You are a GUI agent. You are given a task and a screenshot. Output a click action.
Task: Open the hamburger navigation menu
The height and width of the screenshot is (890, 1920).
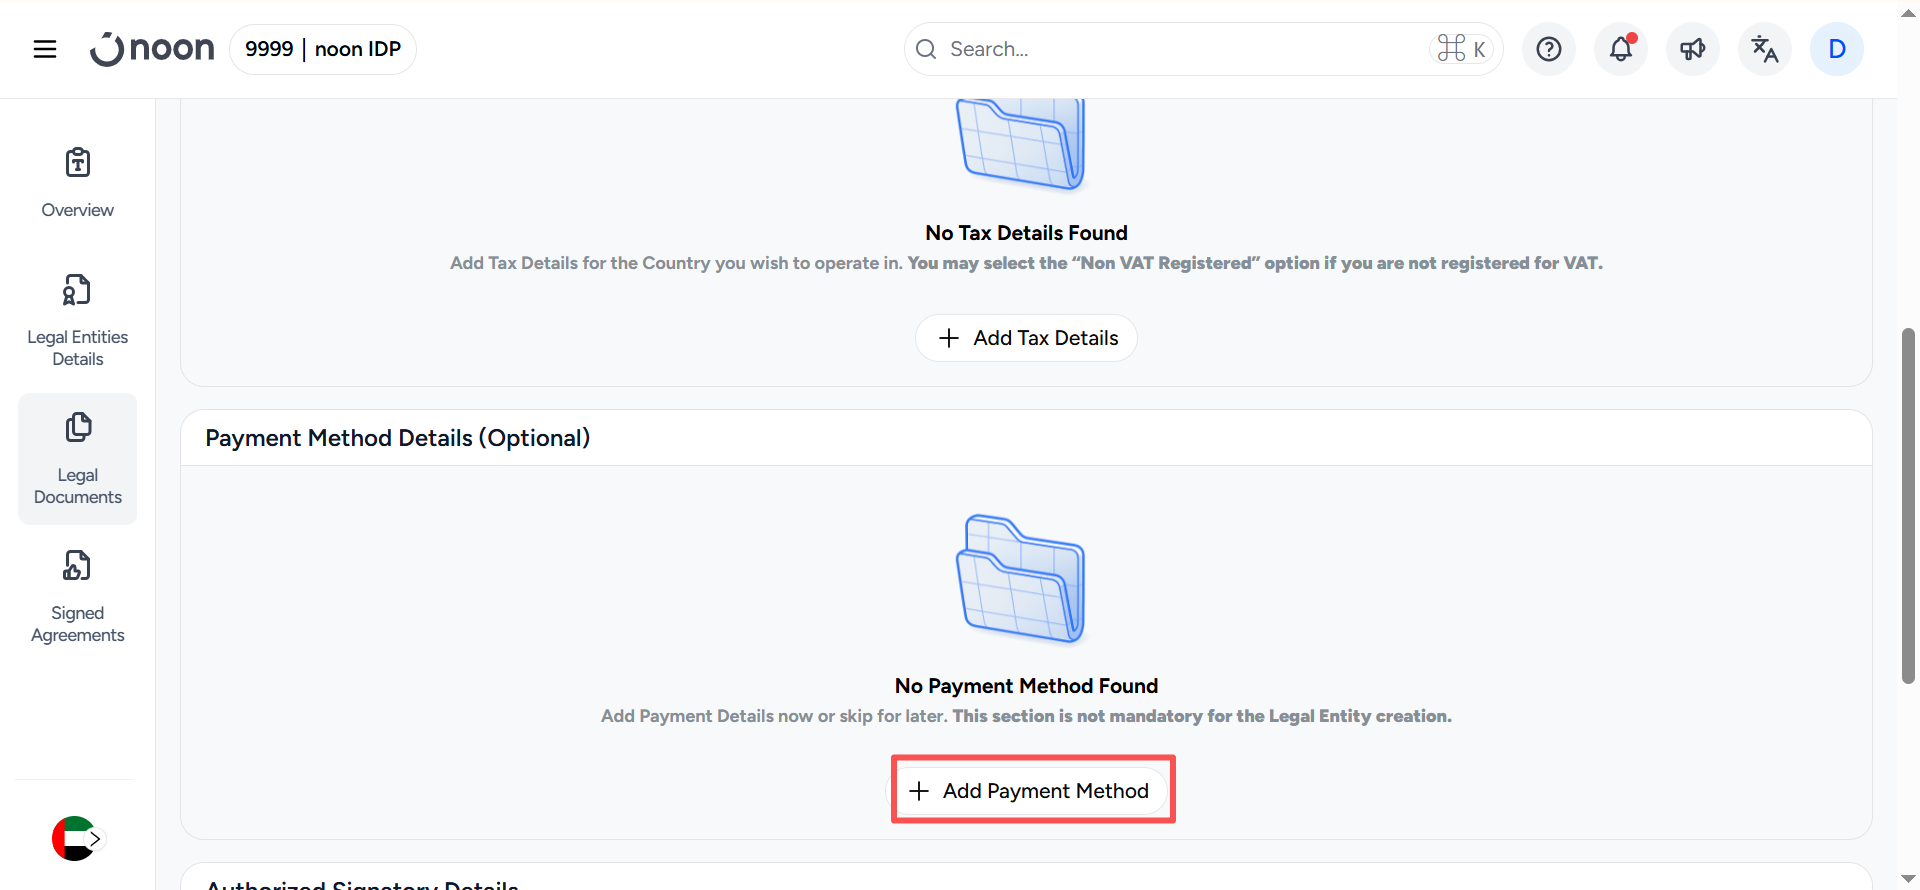click(45, 49)
